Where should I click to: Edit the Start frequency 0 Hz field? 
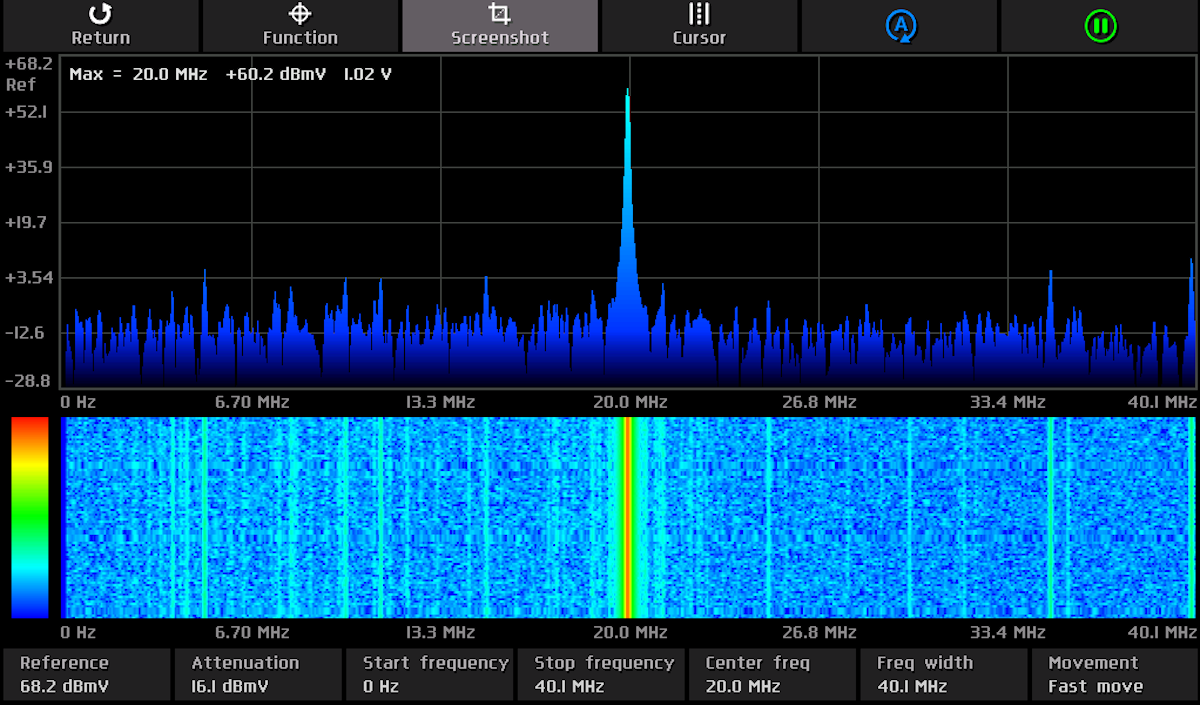429,675
